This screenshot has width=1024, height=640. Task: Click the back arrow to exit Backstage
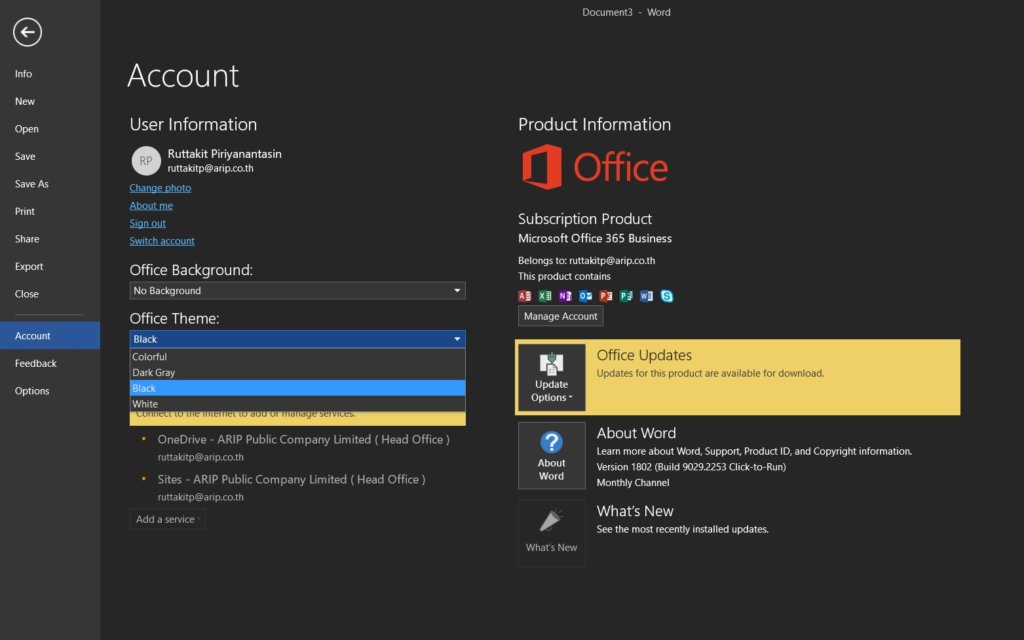click(27, 32)
